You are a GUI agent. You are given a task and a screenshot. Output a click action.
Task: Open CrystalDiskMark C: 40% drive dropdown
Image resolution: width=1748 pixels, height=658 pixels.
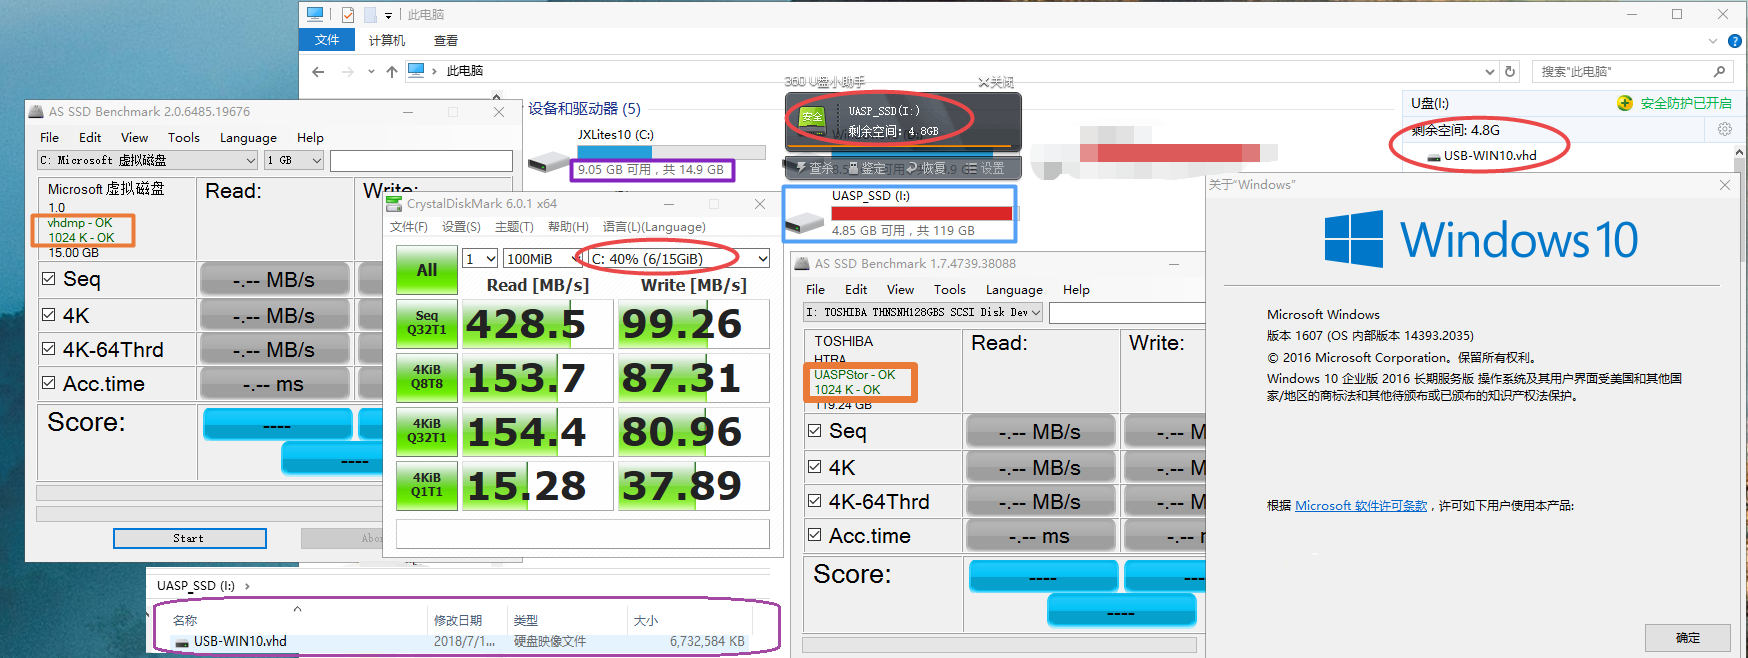click(679, 259)
